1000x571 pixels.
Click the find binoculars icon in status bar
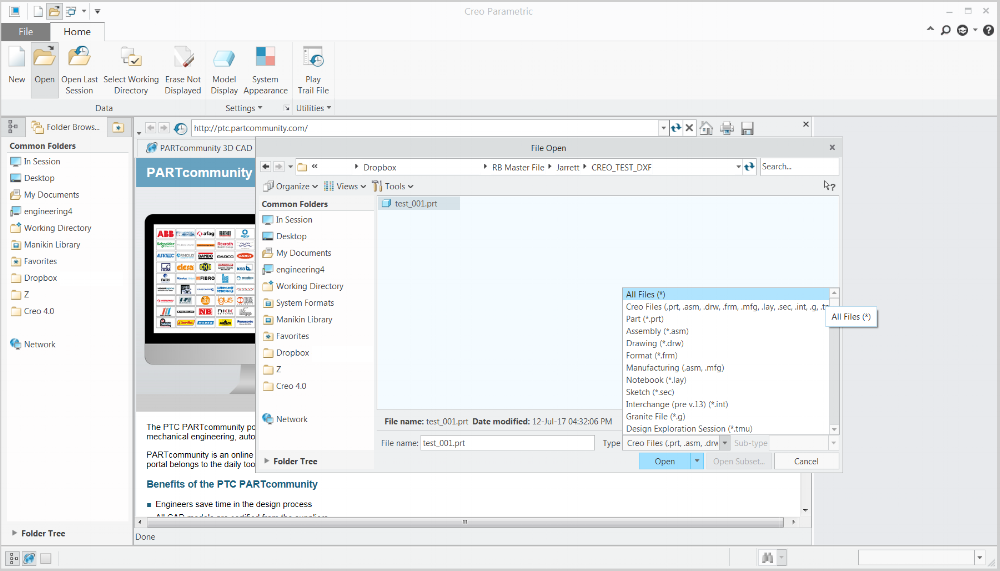click(767, 558)
